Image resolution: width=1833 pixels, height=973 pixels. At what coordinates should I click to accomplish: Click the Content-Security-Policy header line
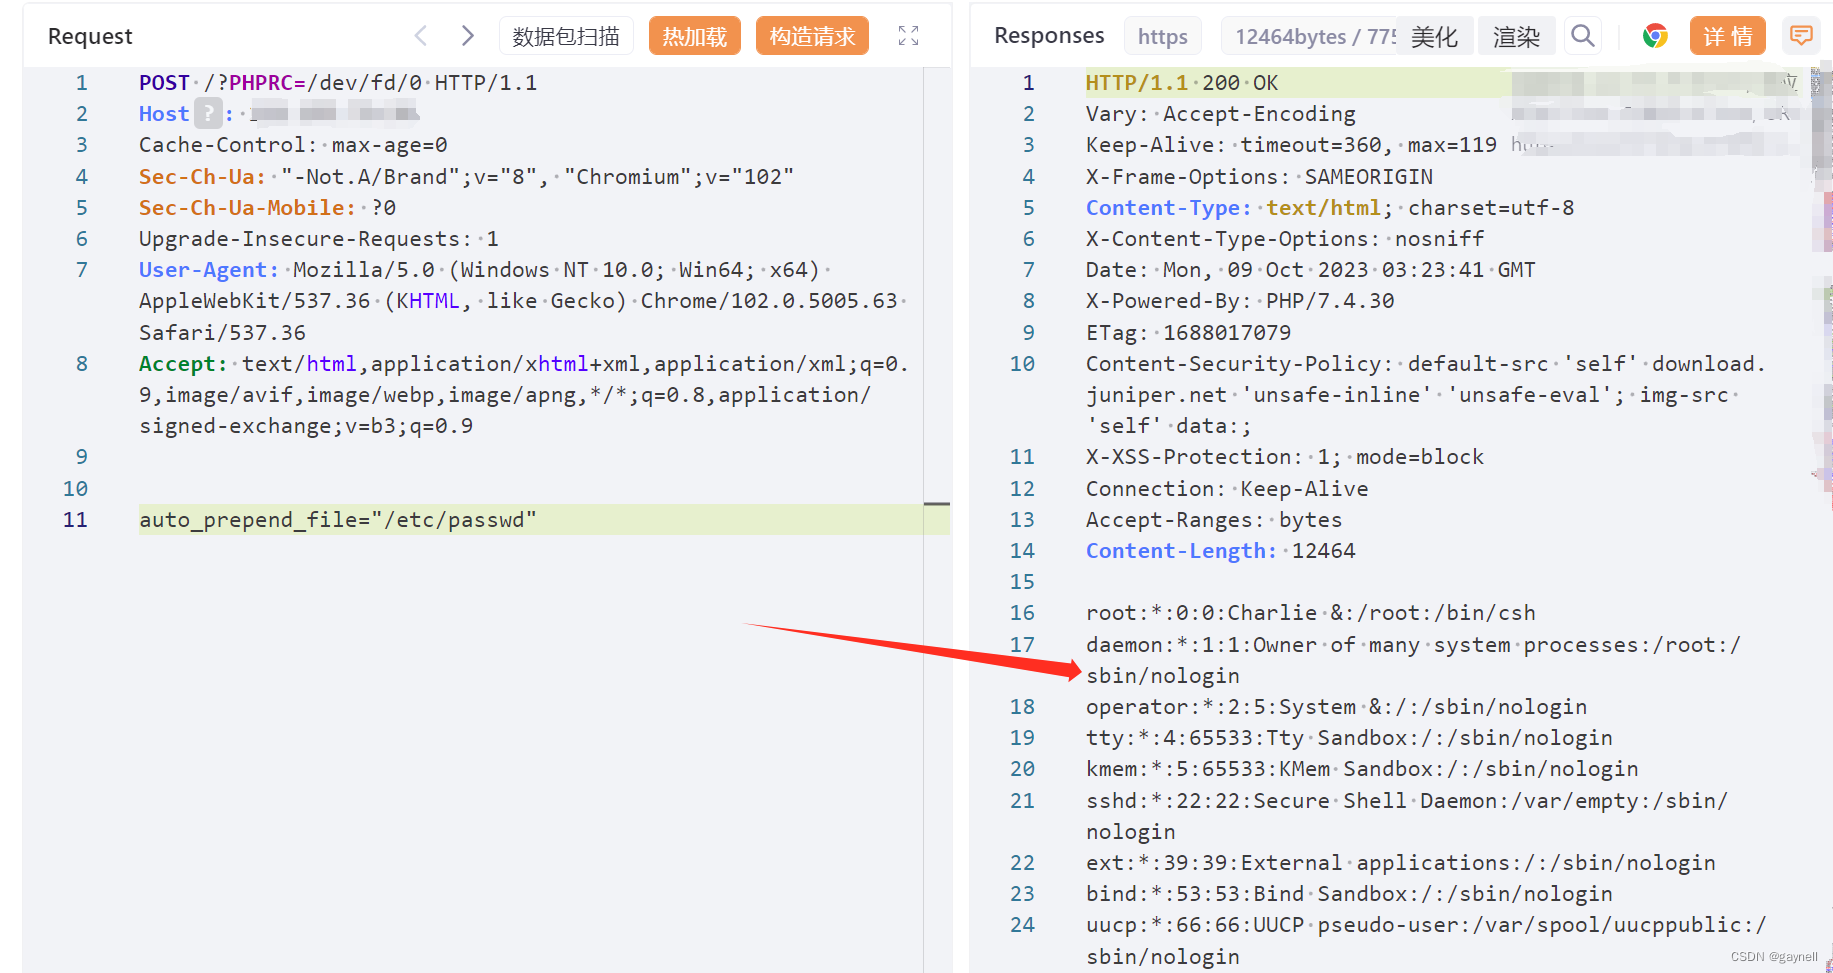1426,395
